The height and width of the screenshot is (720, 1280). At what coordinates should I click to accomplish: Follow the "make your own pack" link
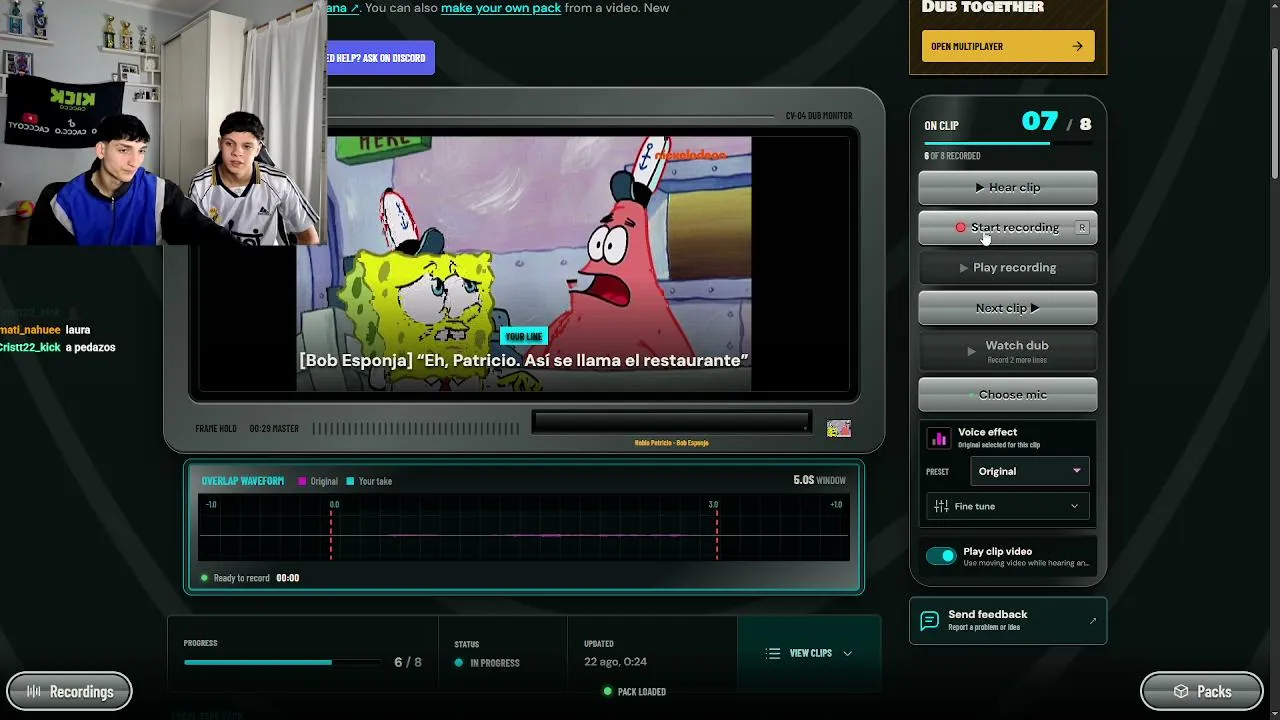click(501, 8)
